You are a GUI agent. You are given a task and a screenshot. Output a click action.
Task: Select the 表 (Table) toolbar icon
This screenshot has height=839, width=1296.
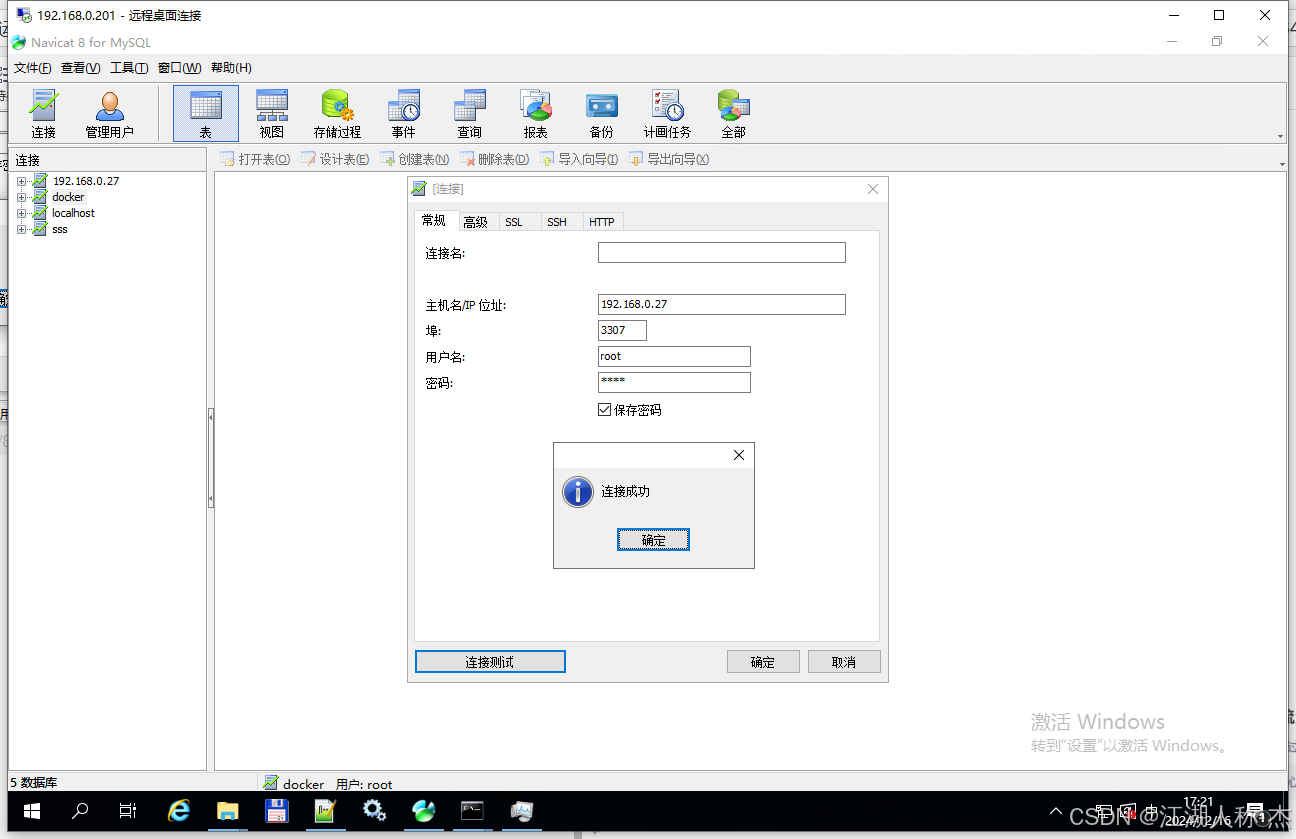tap(206, 113)
